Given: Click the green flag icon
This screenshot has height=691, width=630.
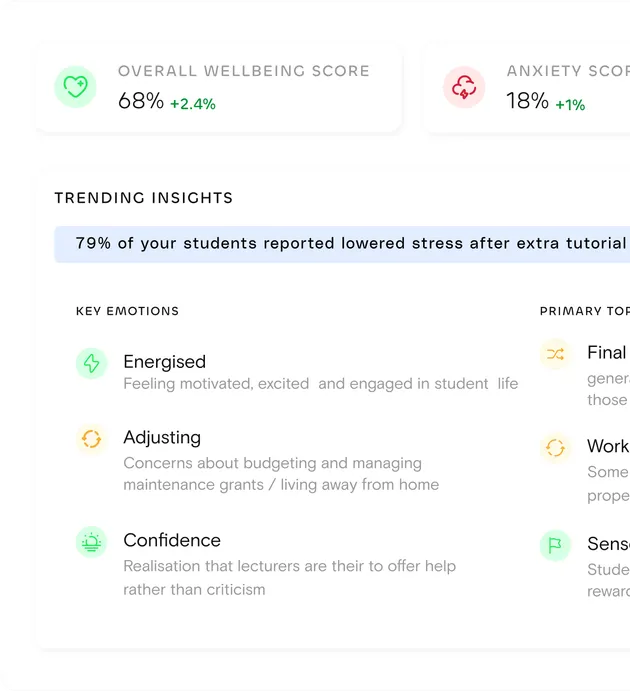Looking at the screenshot, I should [x=555, y=545].
